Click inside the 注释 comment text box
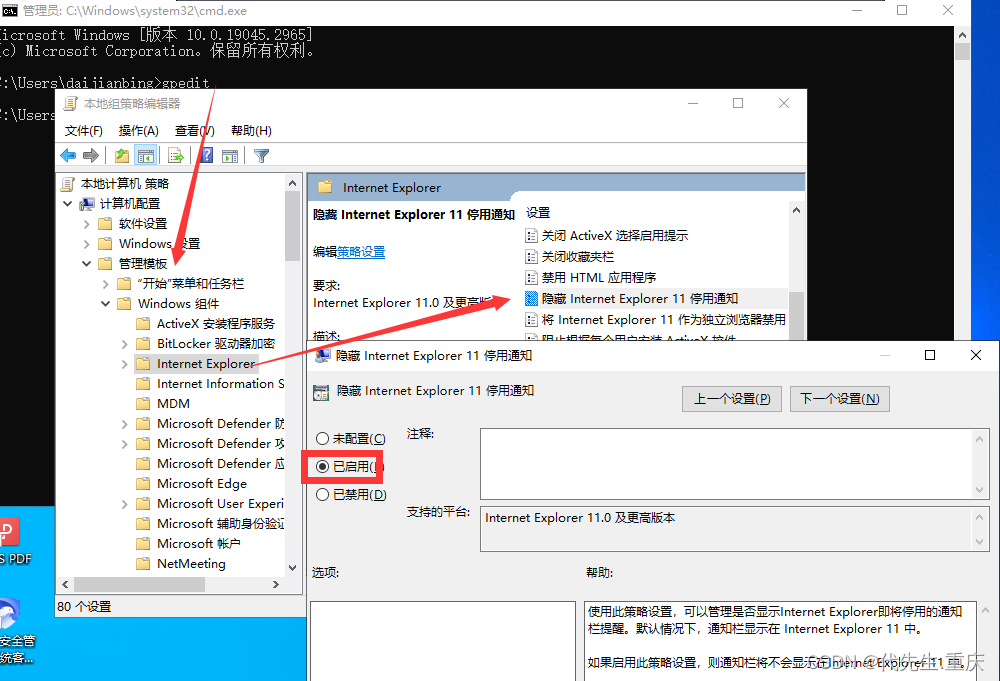The width and height of the screenshot is (1000, 681). (726, 464)
